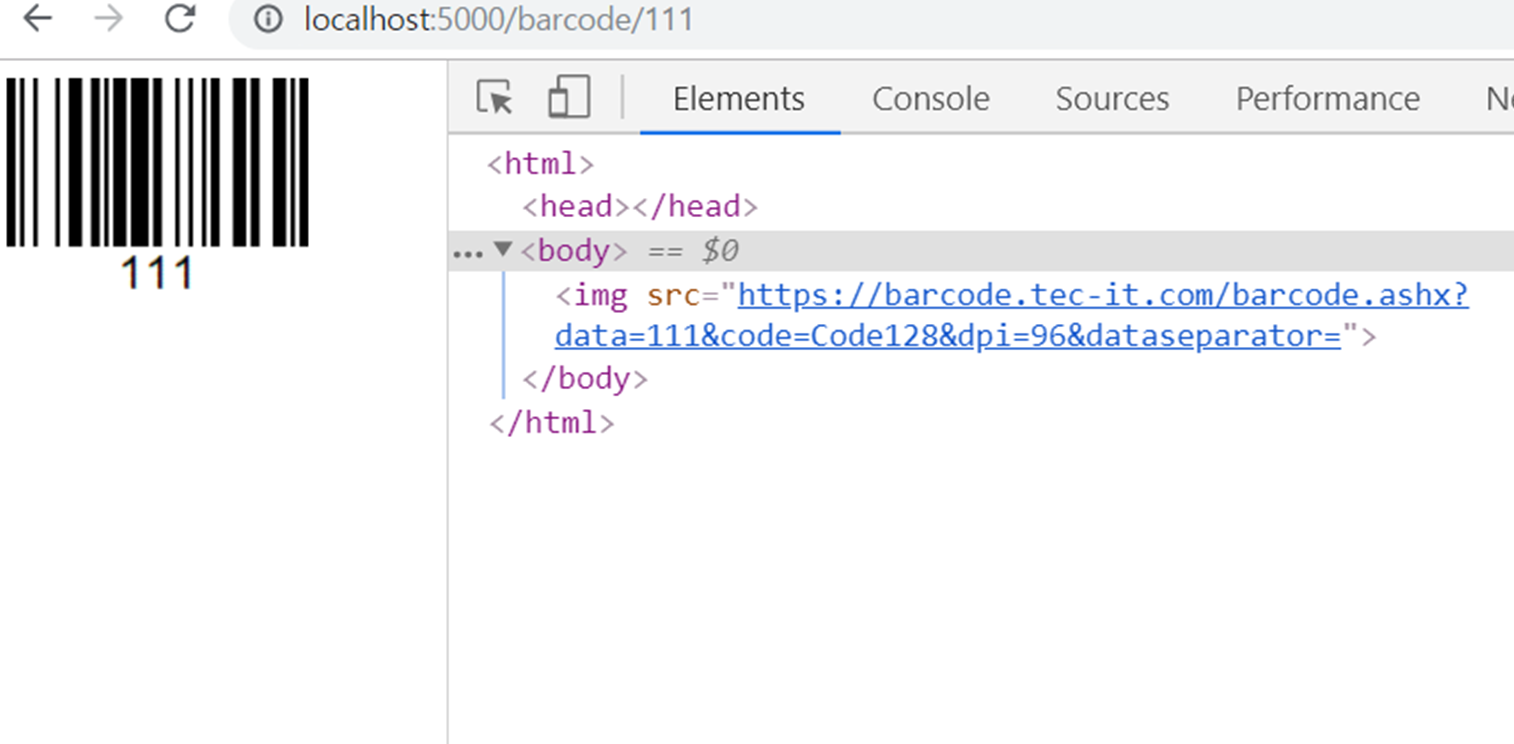Viewport: 1514px width, 744px height.
Task: Reload the page with the refresh icon
Action: click(180, 18)
